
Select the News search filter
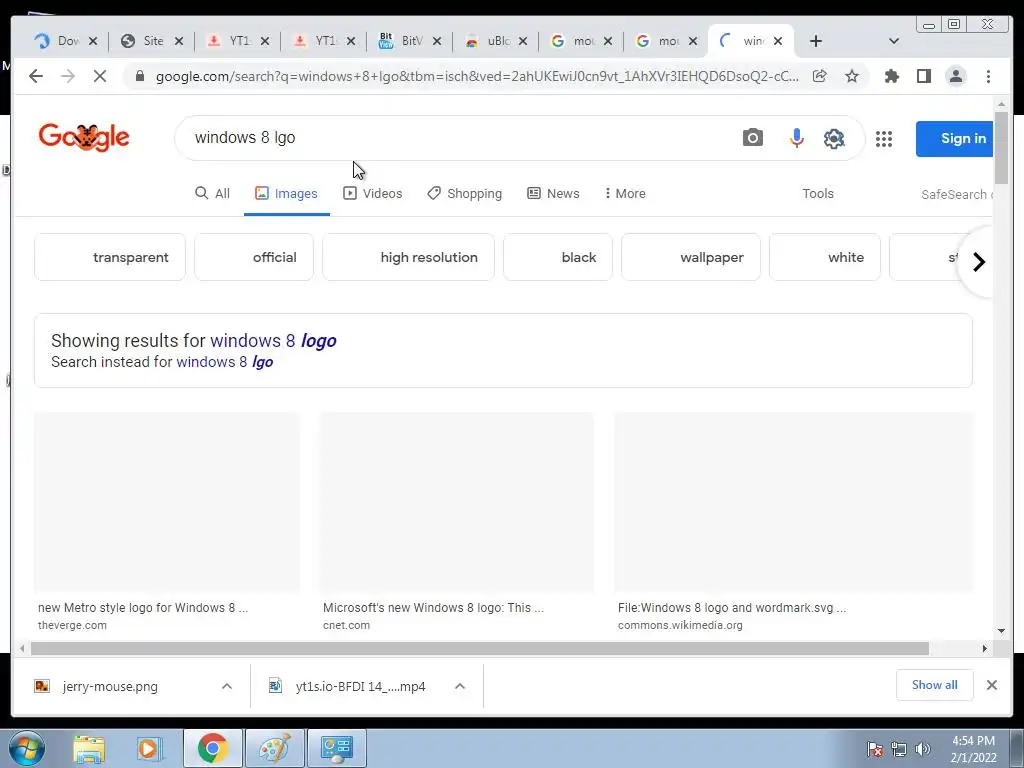pos(553,193)
